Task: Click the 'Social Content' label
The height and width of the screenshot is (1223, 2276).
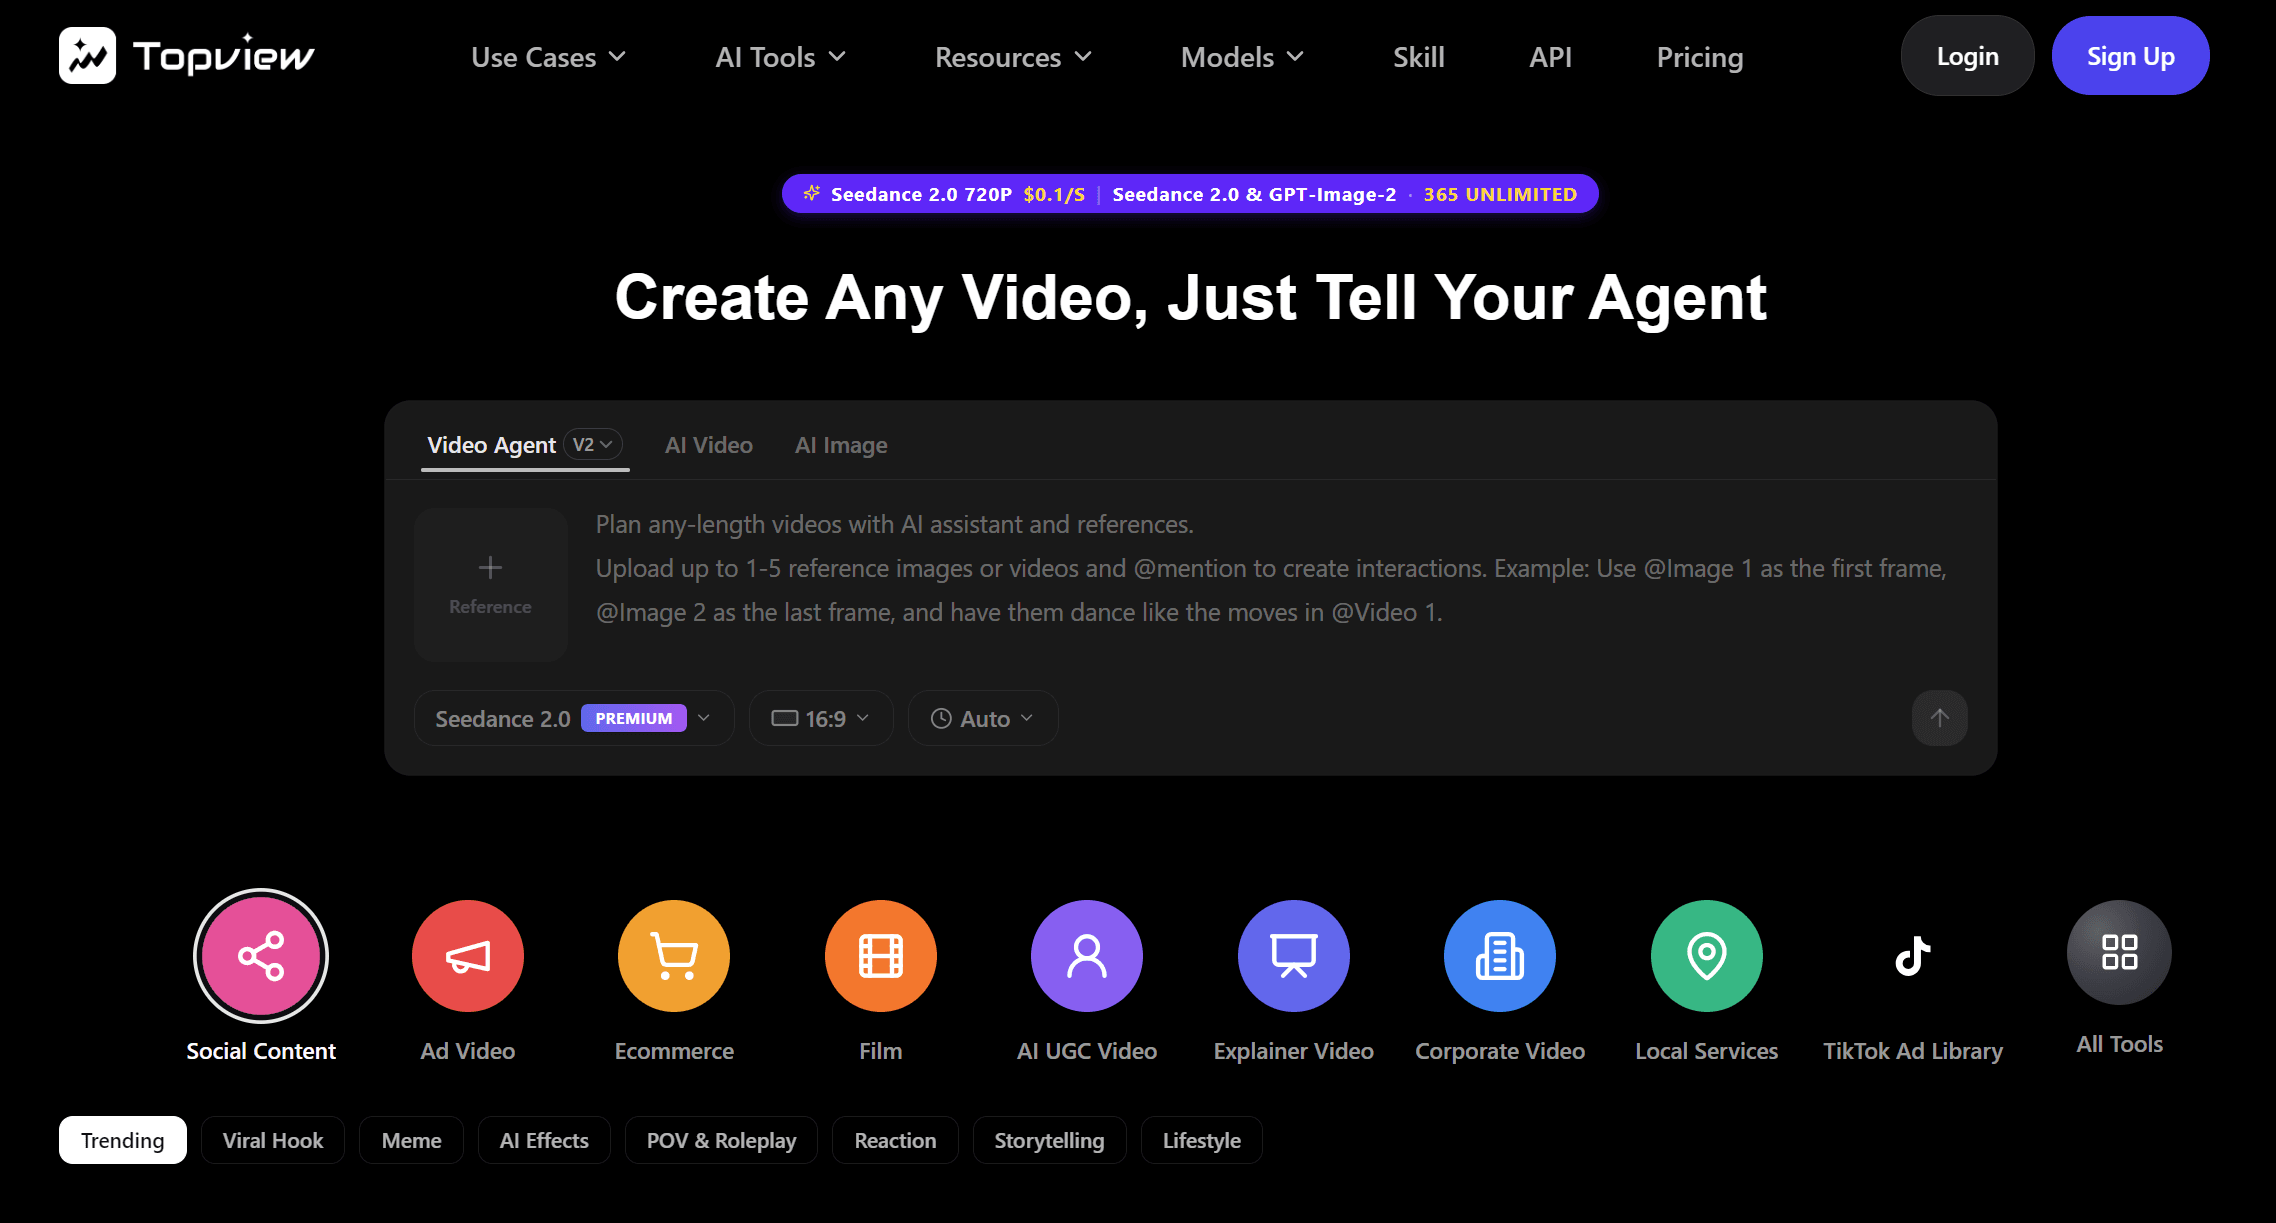Action: (x=261, y=1051)
